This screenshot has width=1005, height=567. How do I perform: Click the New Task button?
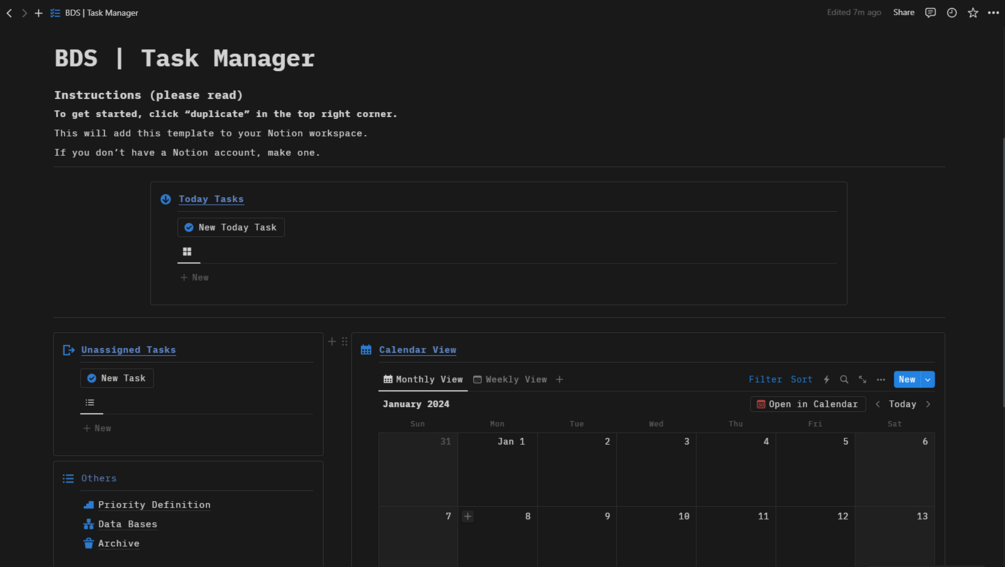tap(117, 378)
